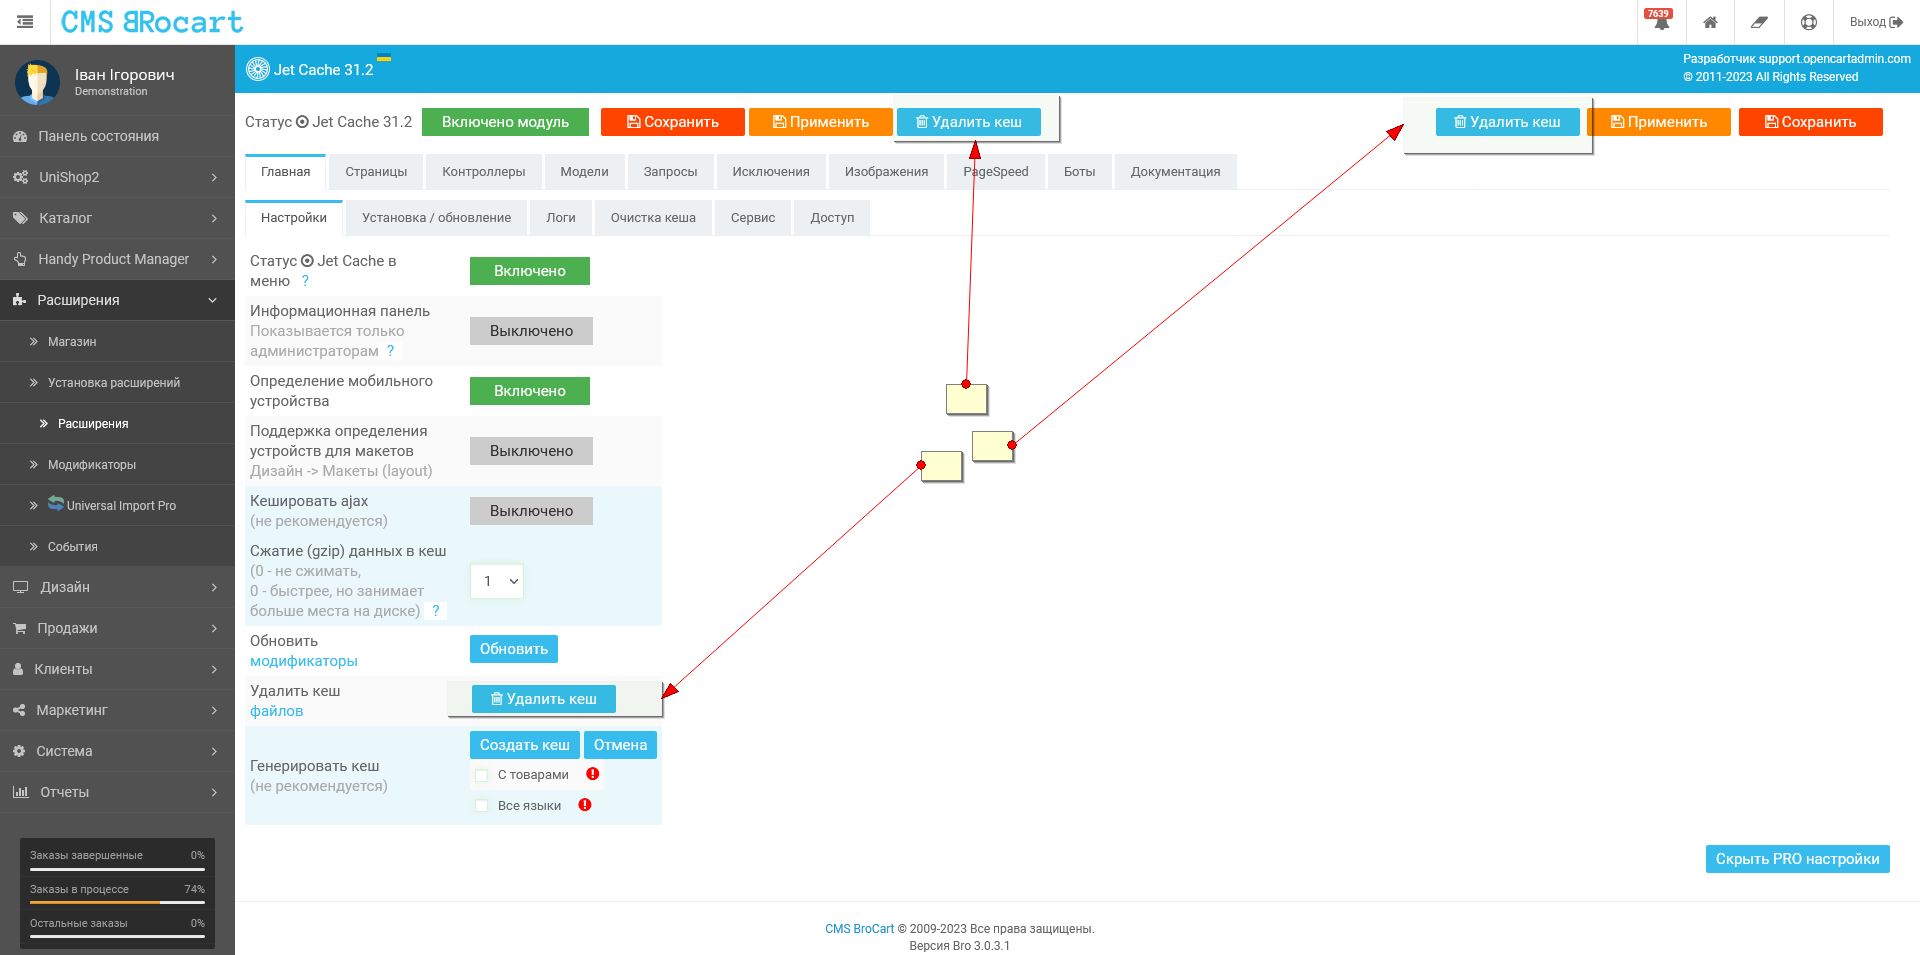Click Скрыть PRO настройки button
This screenshot has height=955, width=1920.
1798,859
